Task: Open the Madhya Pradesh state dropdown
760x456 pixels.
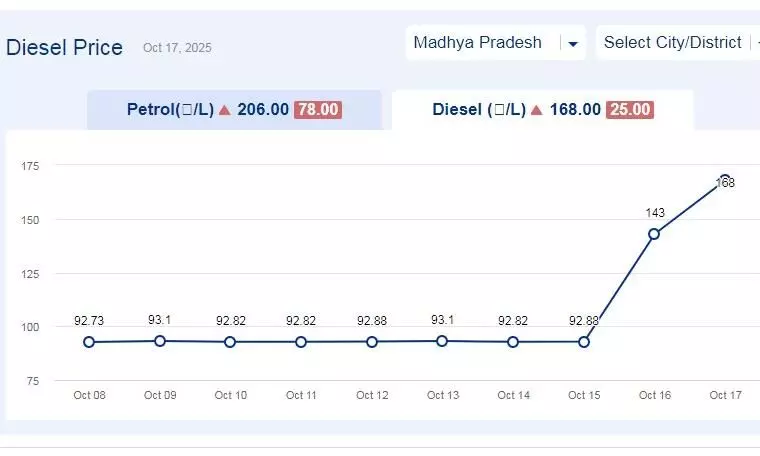Action: (478, 43)
